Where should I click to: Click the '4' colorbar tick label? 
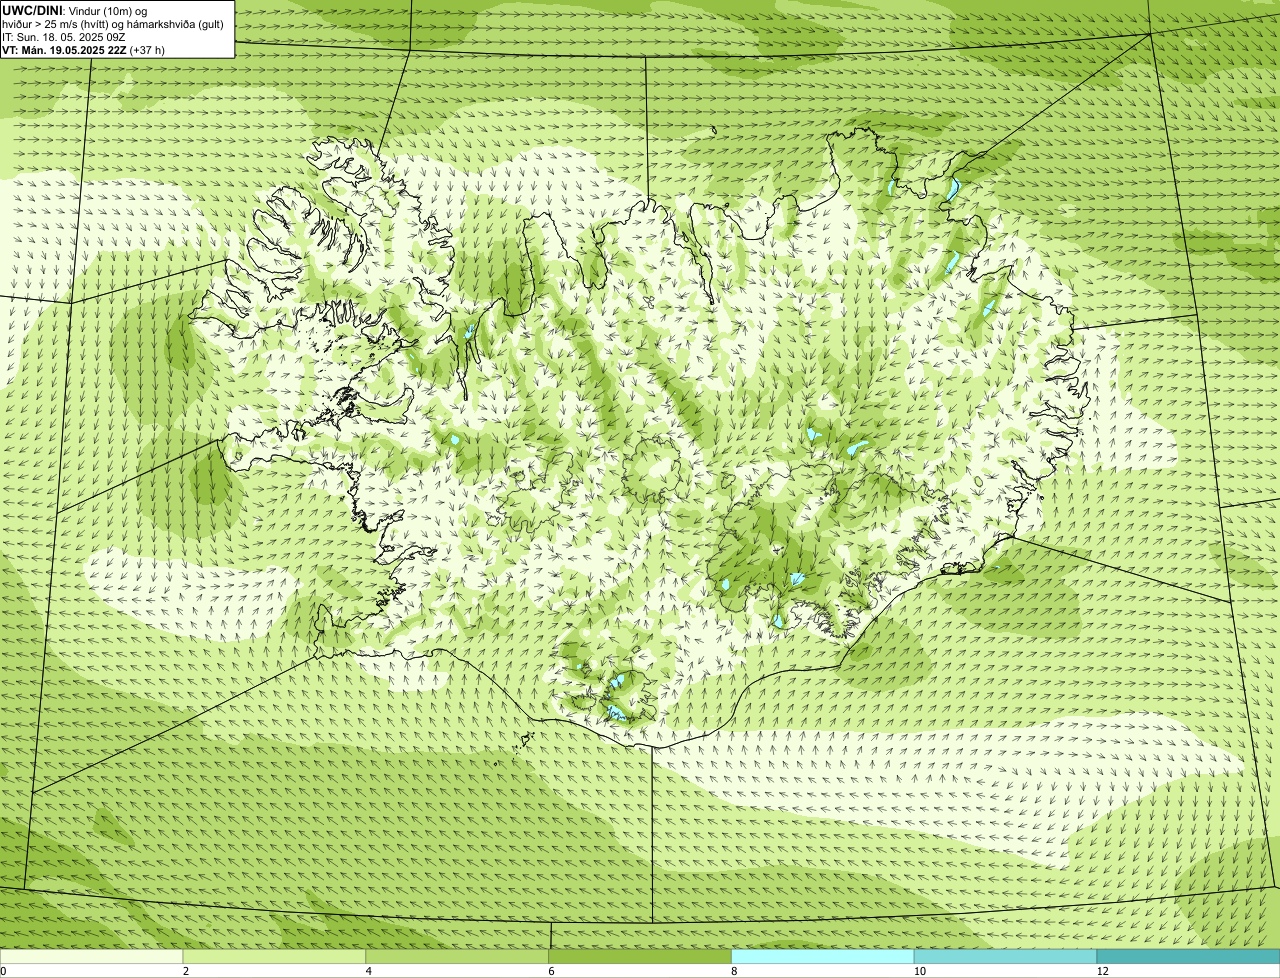click(x=369, y=971)
